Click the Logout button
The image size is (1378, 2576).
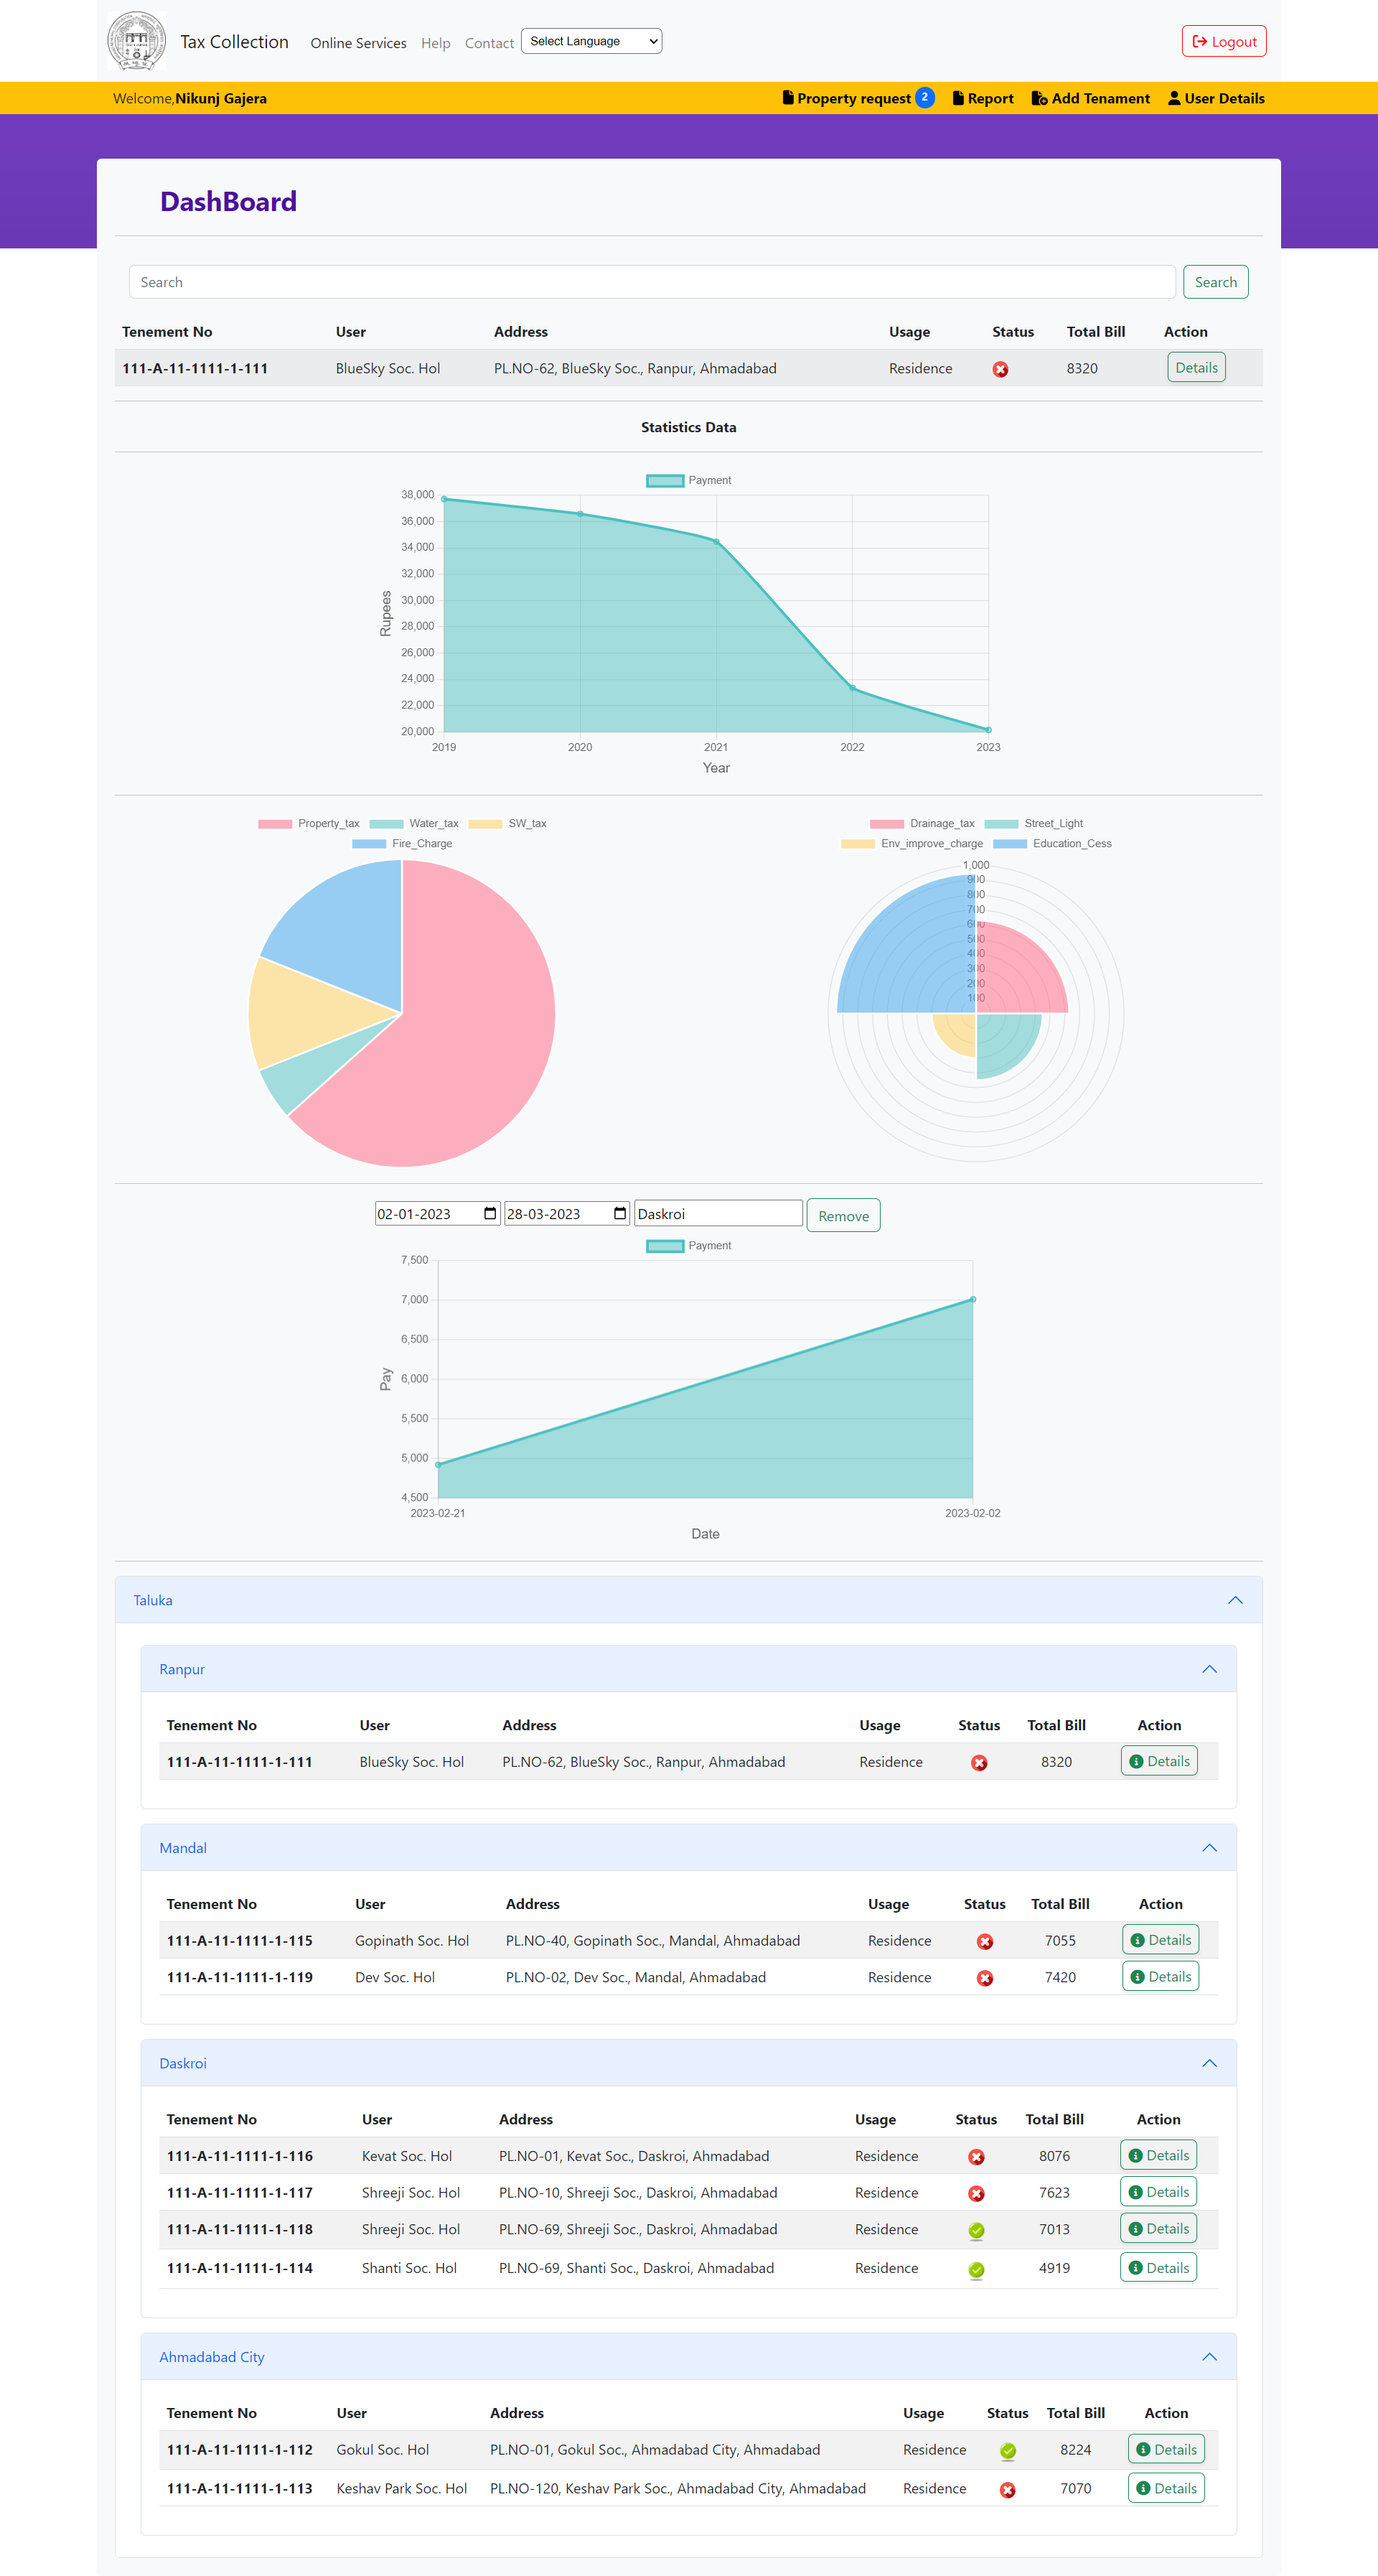coord(1223,41)
